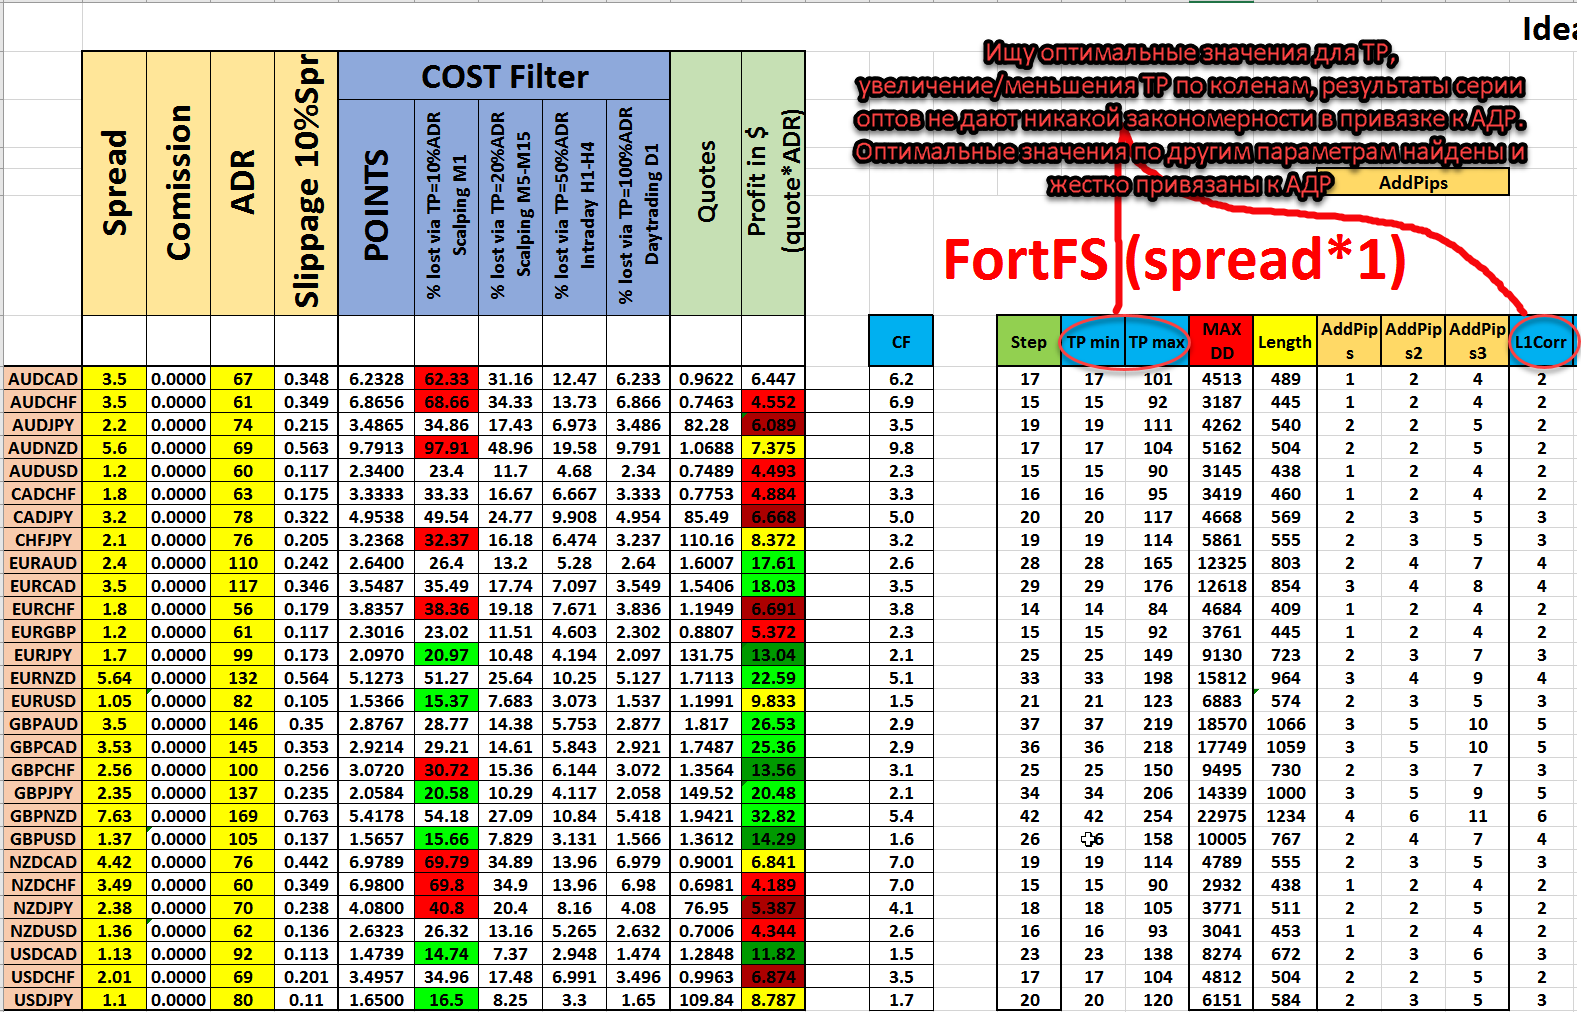Click the AddPips3 header cell
Screen dimensions: 1581x1012
(x=1477, y=342)
